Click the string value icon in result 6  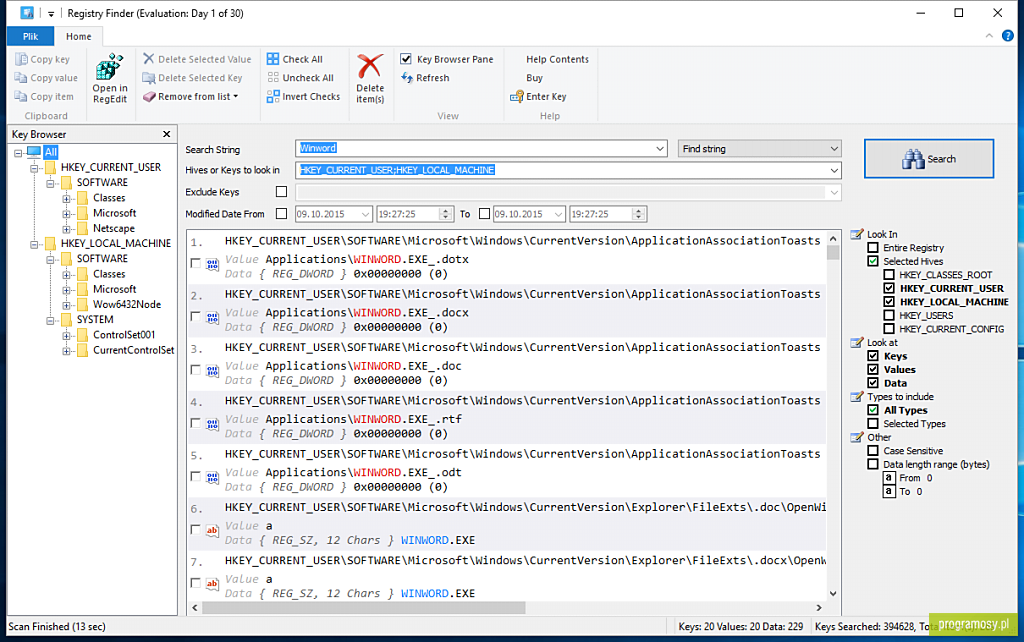[x=212, y=531]
